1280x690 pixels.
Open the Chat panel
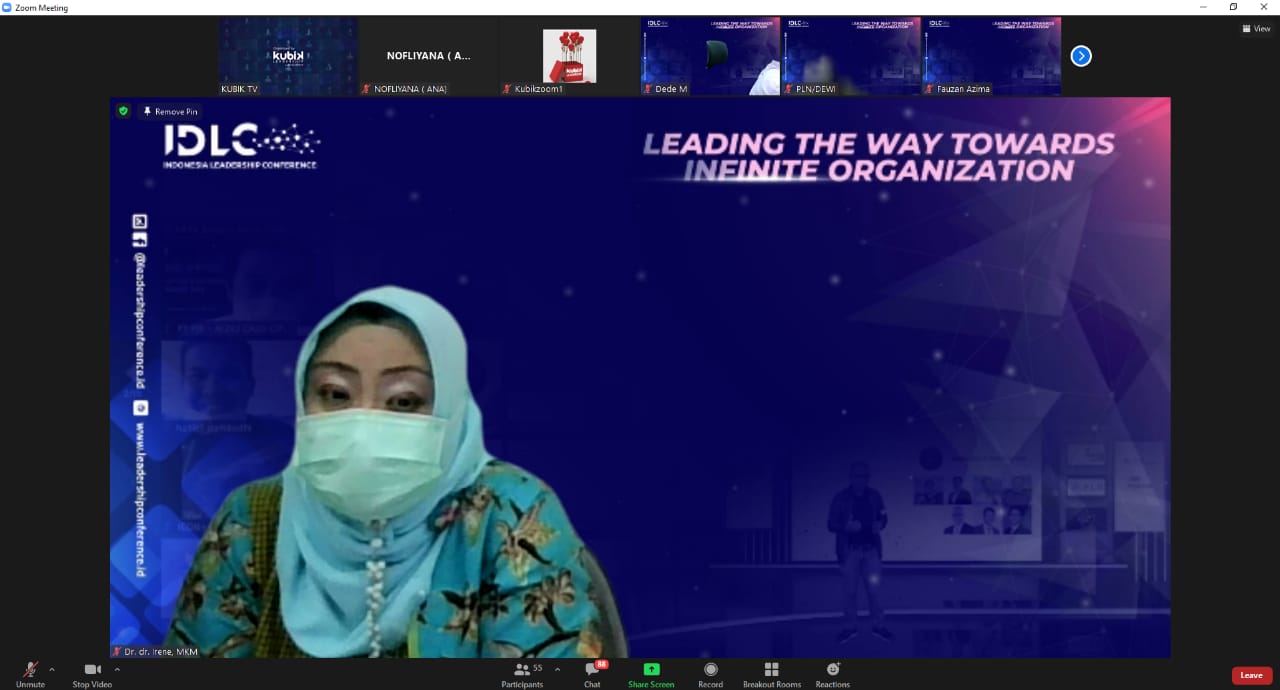(592, 674)
